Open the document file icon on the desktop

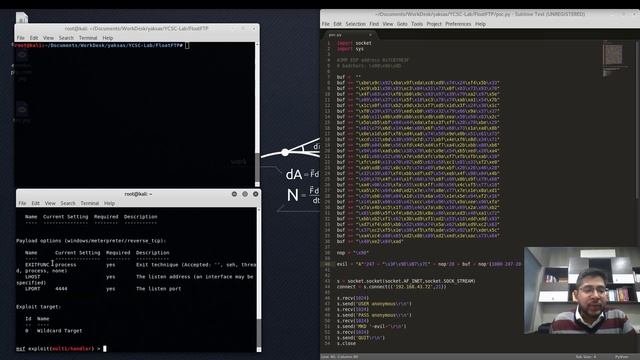pyautogui.click(x=22, y=18)
